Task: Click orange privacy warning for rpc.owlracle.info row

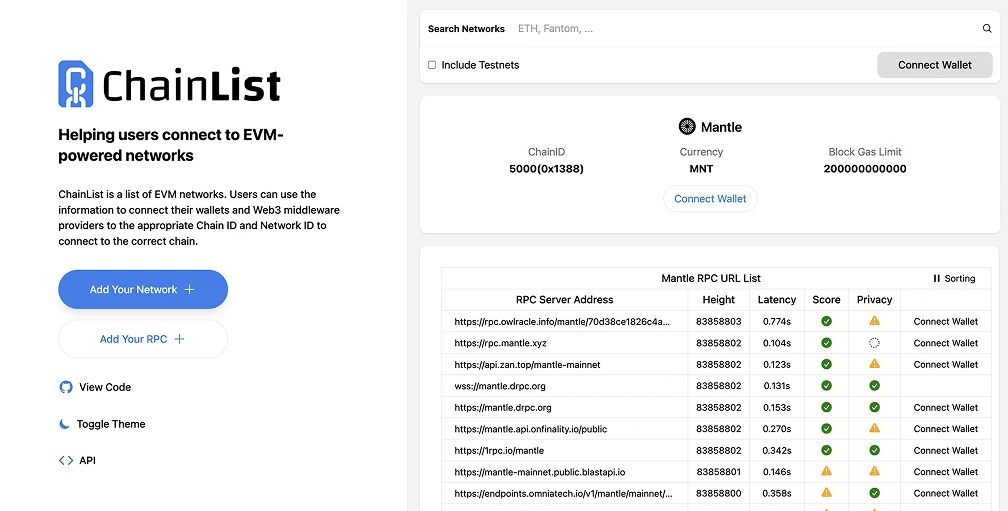Action: point(874,321)
